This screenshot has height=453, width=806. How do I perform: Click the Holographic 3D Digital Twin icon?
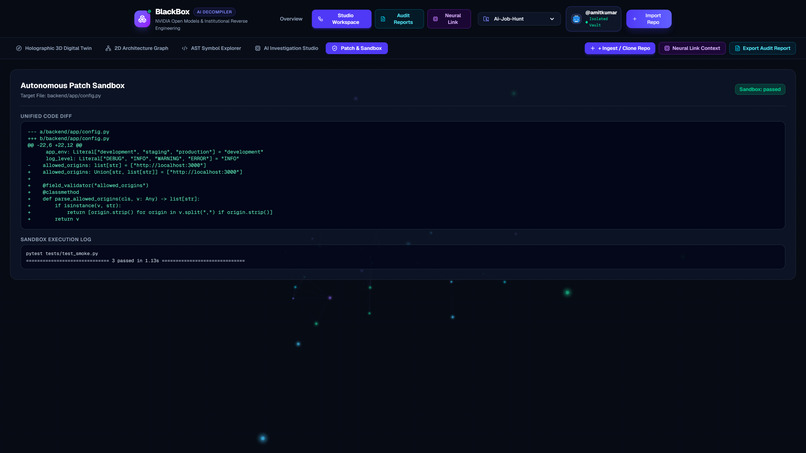pos(19,48)
